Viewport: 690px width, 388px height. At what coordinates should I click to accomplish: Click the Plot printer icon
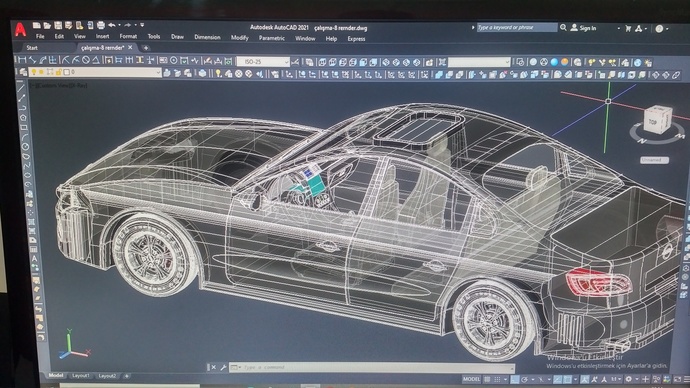tap(101, 26)
